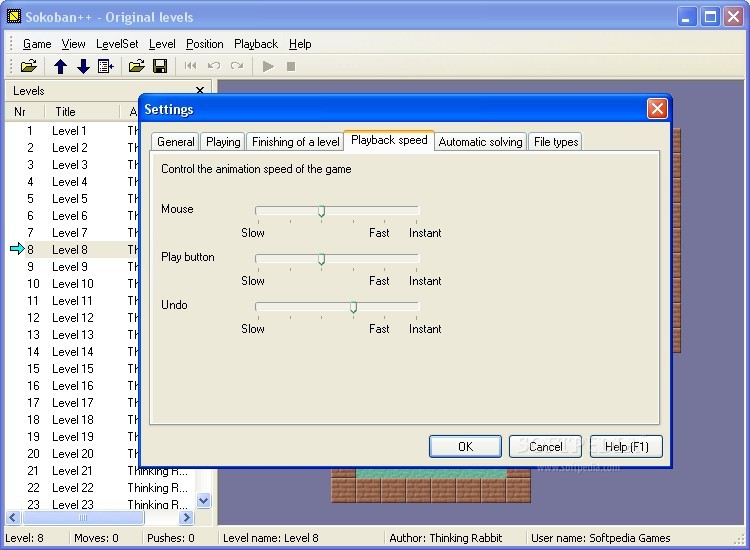The width and height of the screenshot is (750, 550).
Task: Close the Levels panel with the X
Action: (200, 90)
